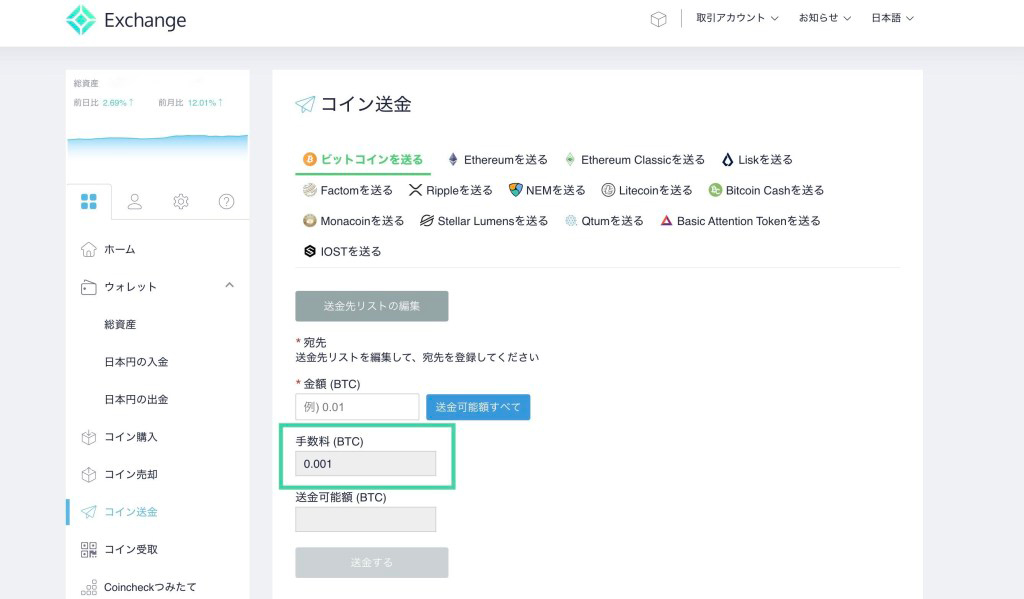Screen dimensions: 1024x599
Task: Click the Ripple X icon
Action: 415,190
